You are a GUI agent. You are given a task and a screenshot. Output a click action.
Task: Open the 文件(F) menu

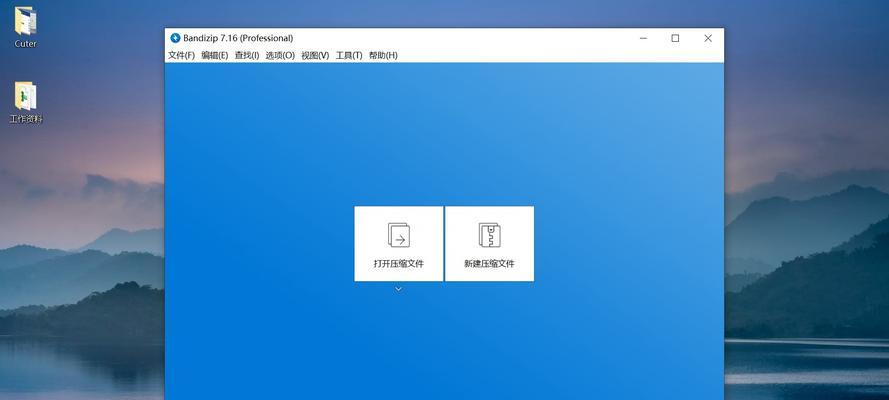coord(181,56)
